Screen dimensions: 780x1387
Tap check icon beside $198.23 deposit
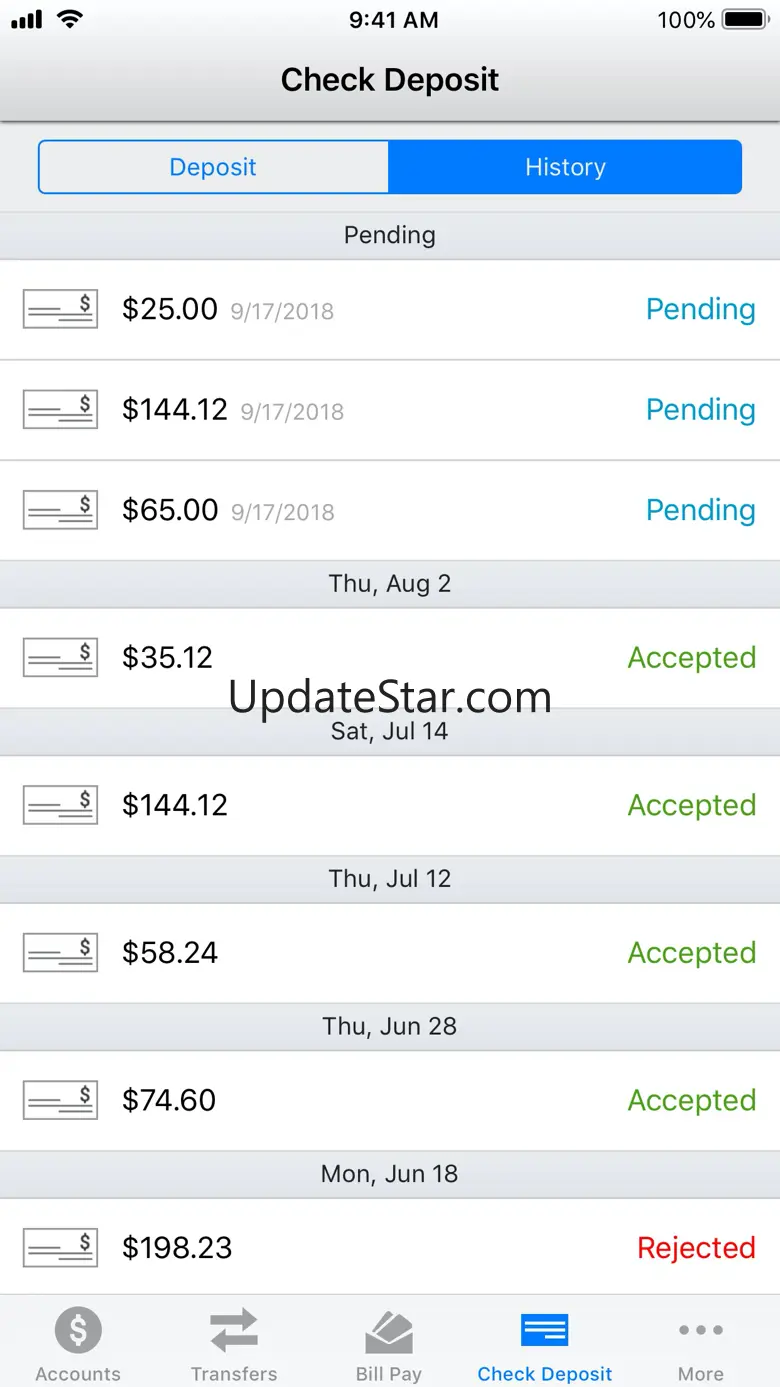click(x=60, y=1248)
